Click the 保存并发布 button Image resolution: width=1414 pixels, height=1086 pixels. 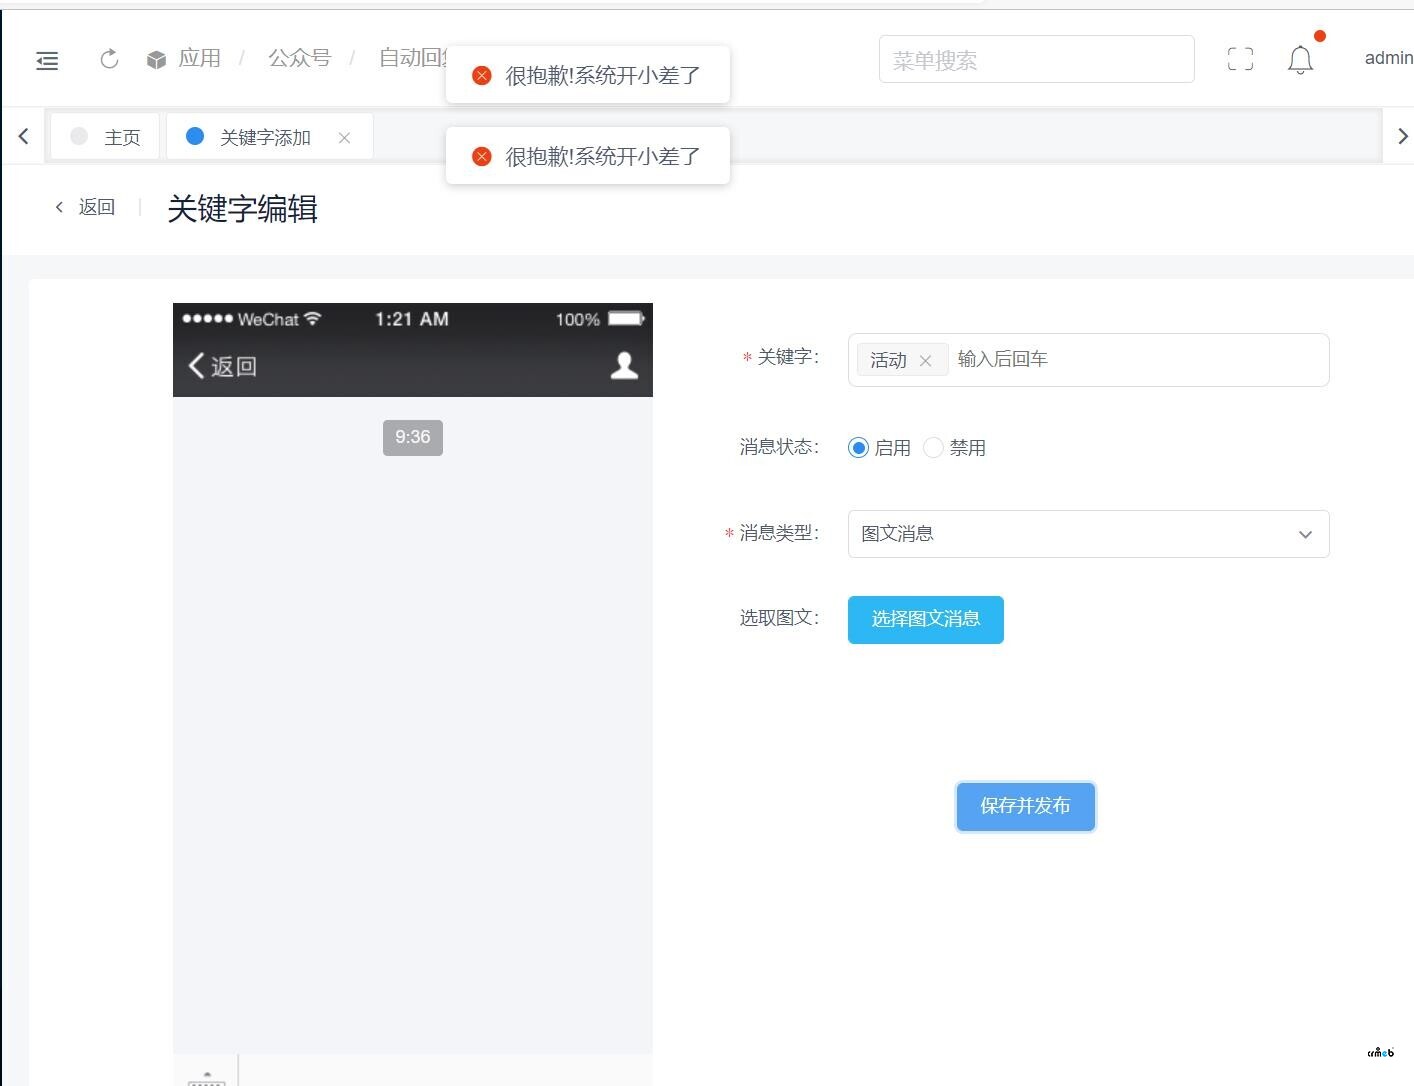tap(1025, 806)
